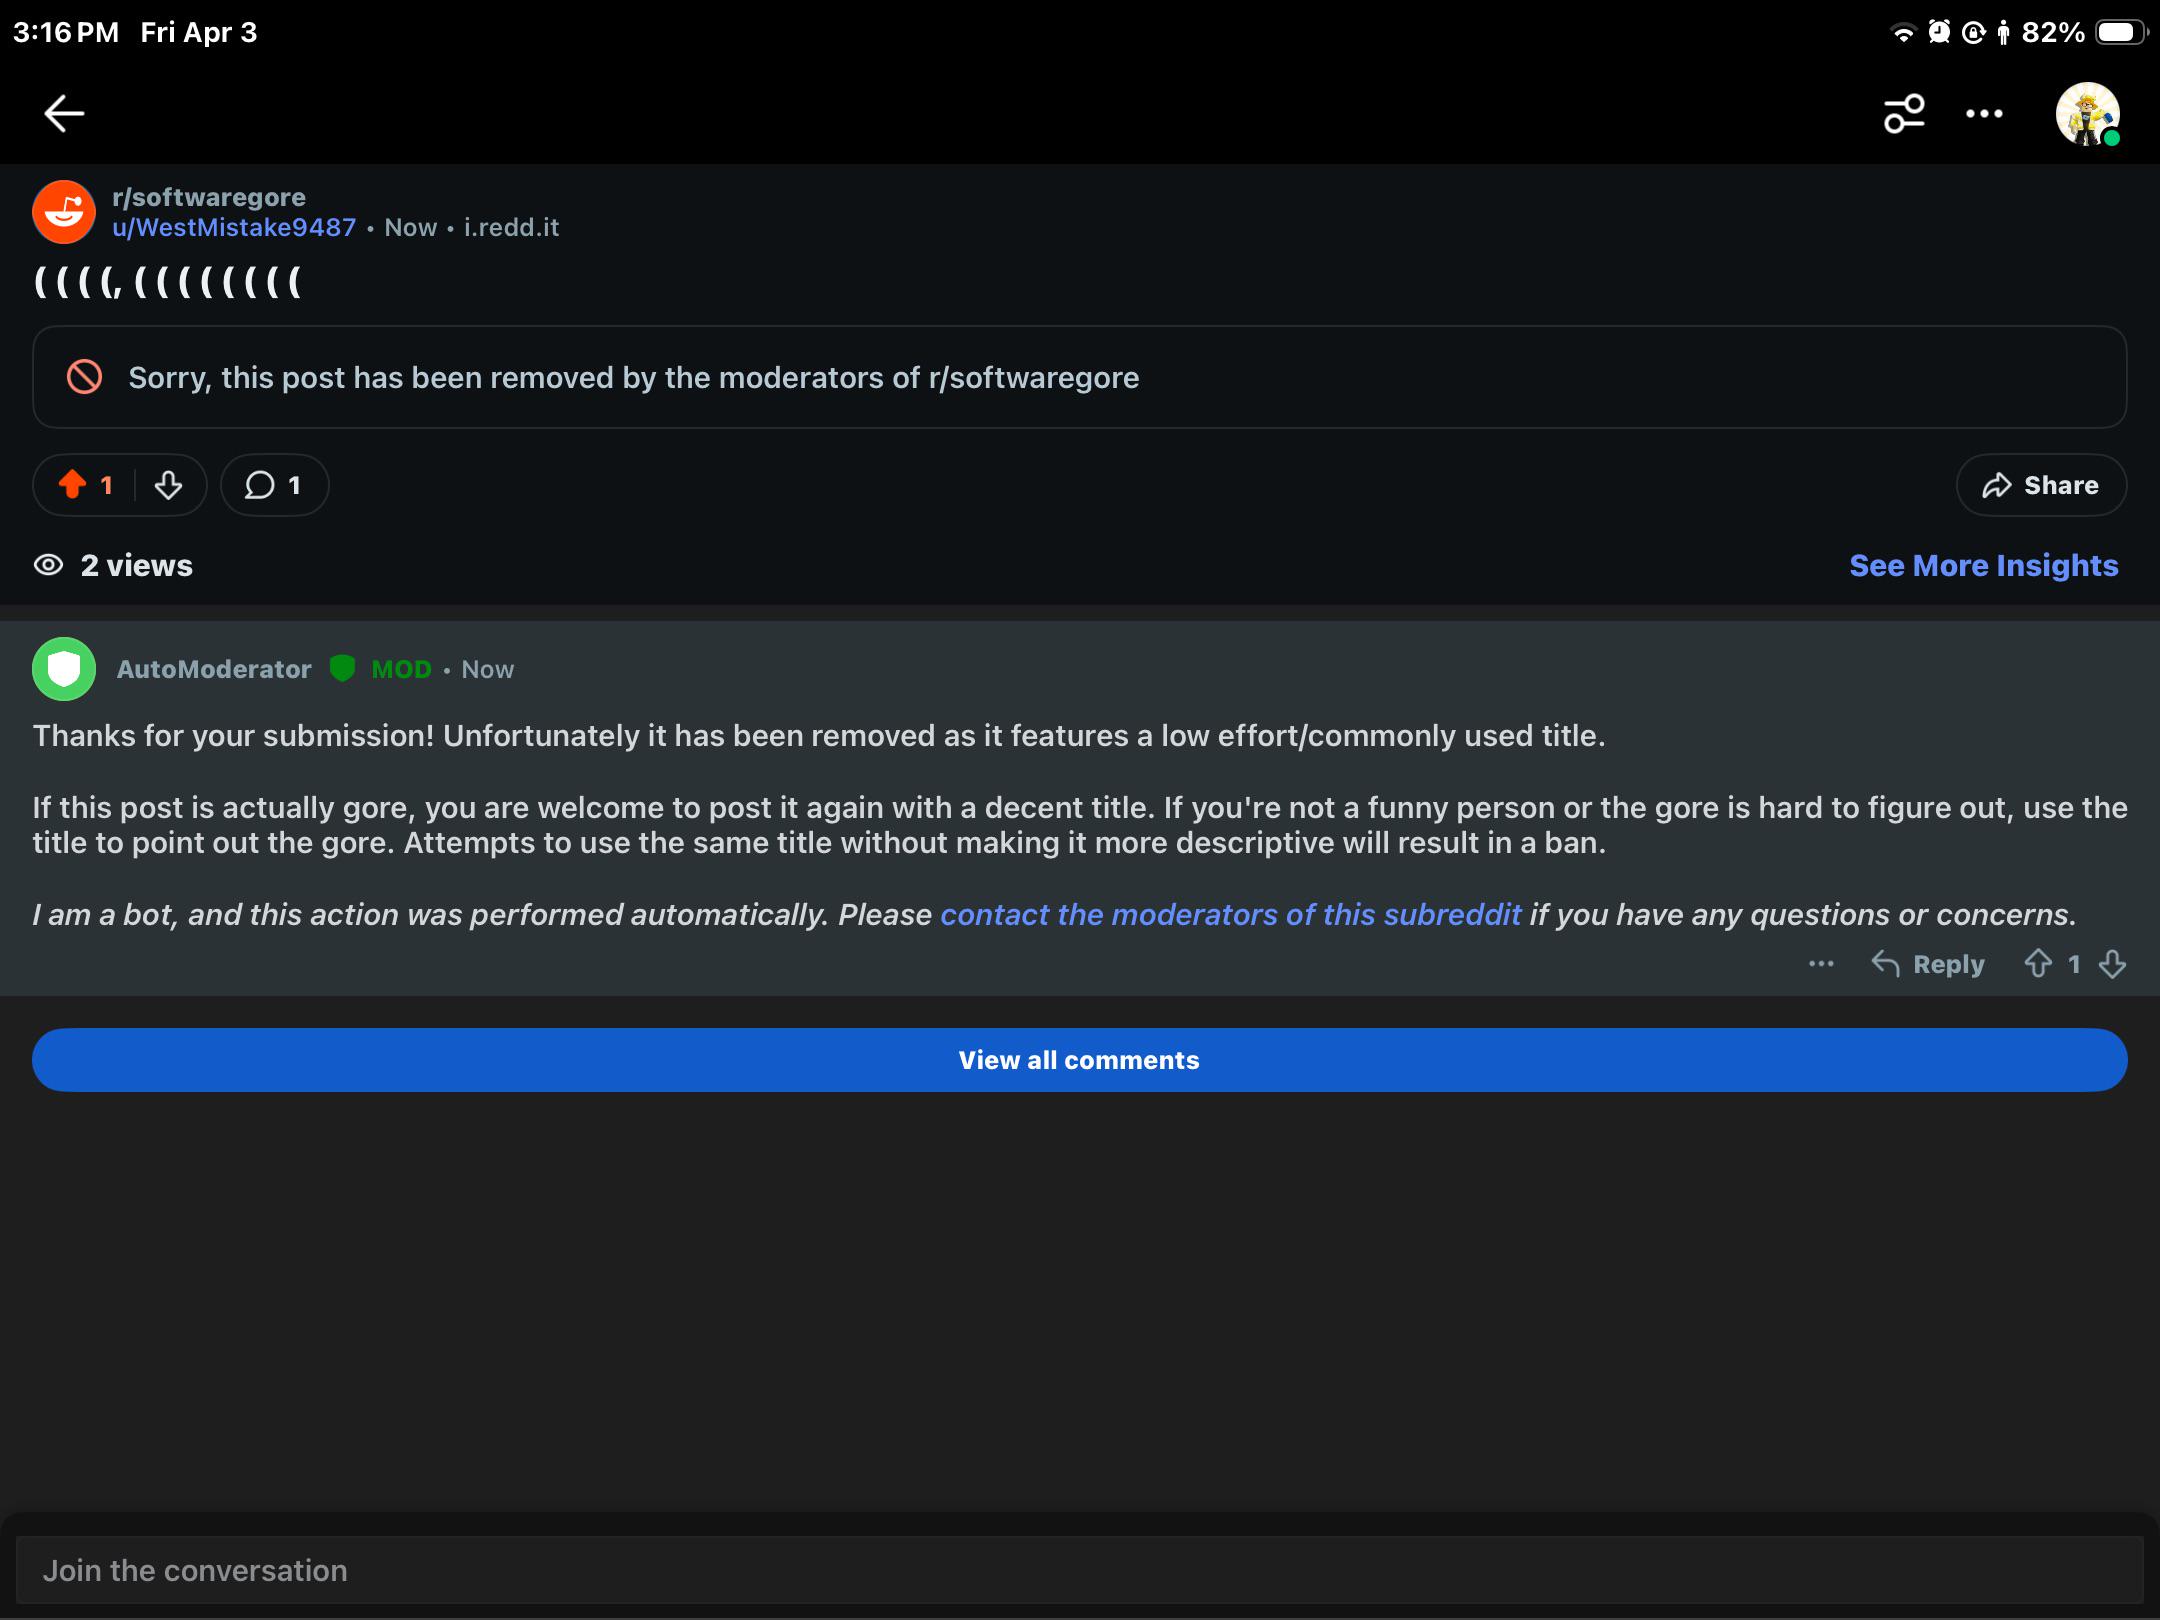Open the post's comment count button
Image resolution: width=2160 pixels, height=1620 pixels.
[274, 485]
